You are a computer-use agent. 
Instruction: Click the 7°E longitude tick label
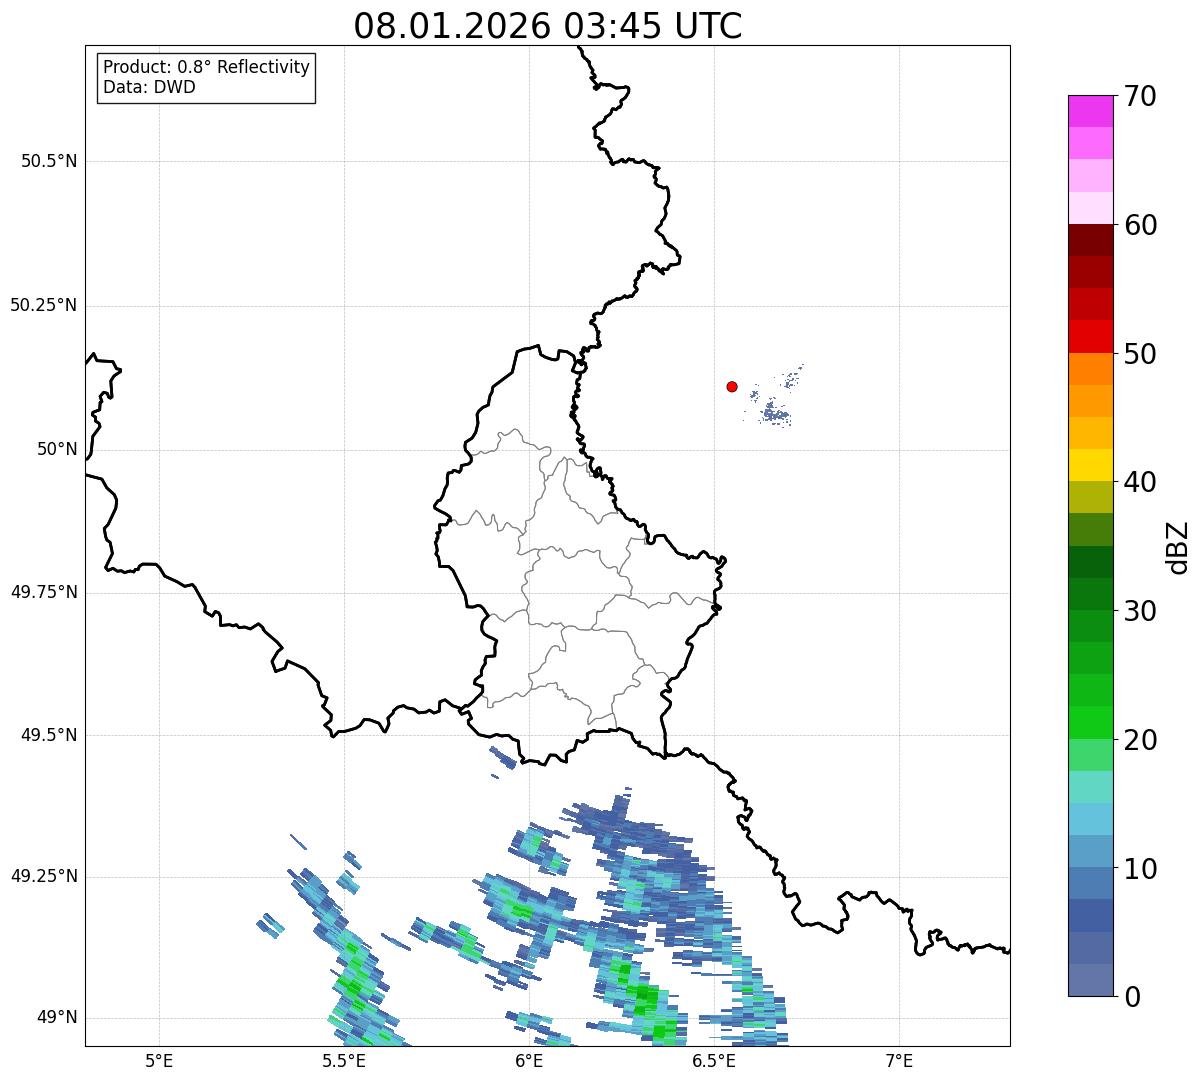point(900,1060)
